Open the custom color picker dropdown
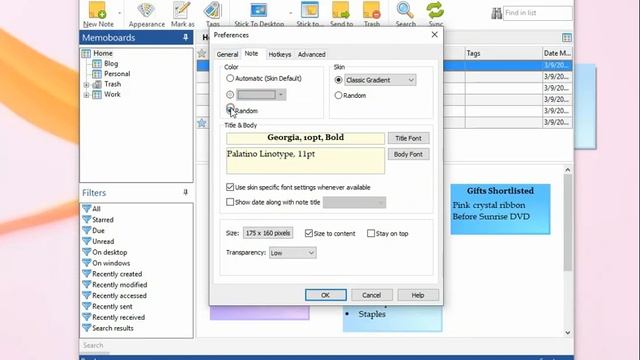Screen dimensions: 640x360 click(x=281, y=95)
